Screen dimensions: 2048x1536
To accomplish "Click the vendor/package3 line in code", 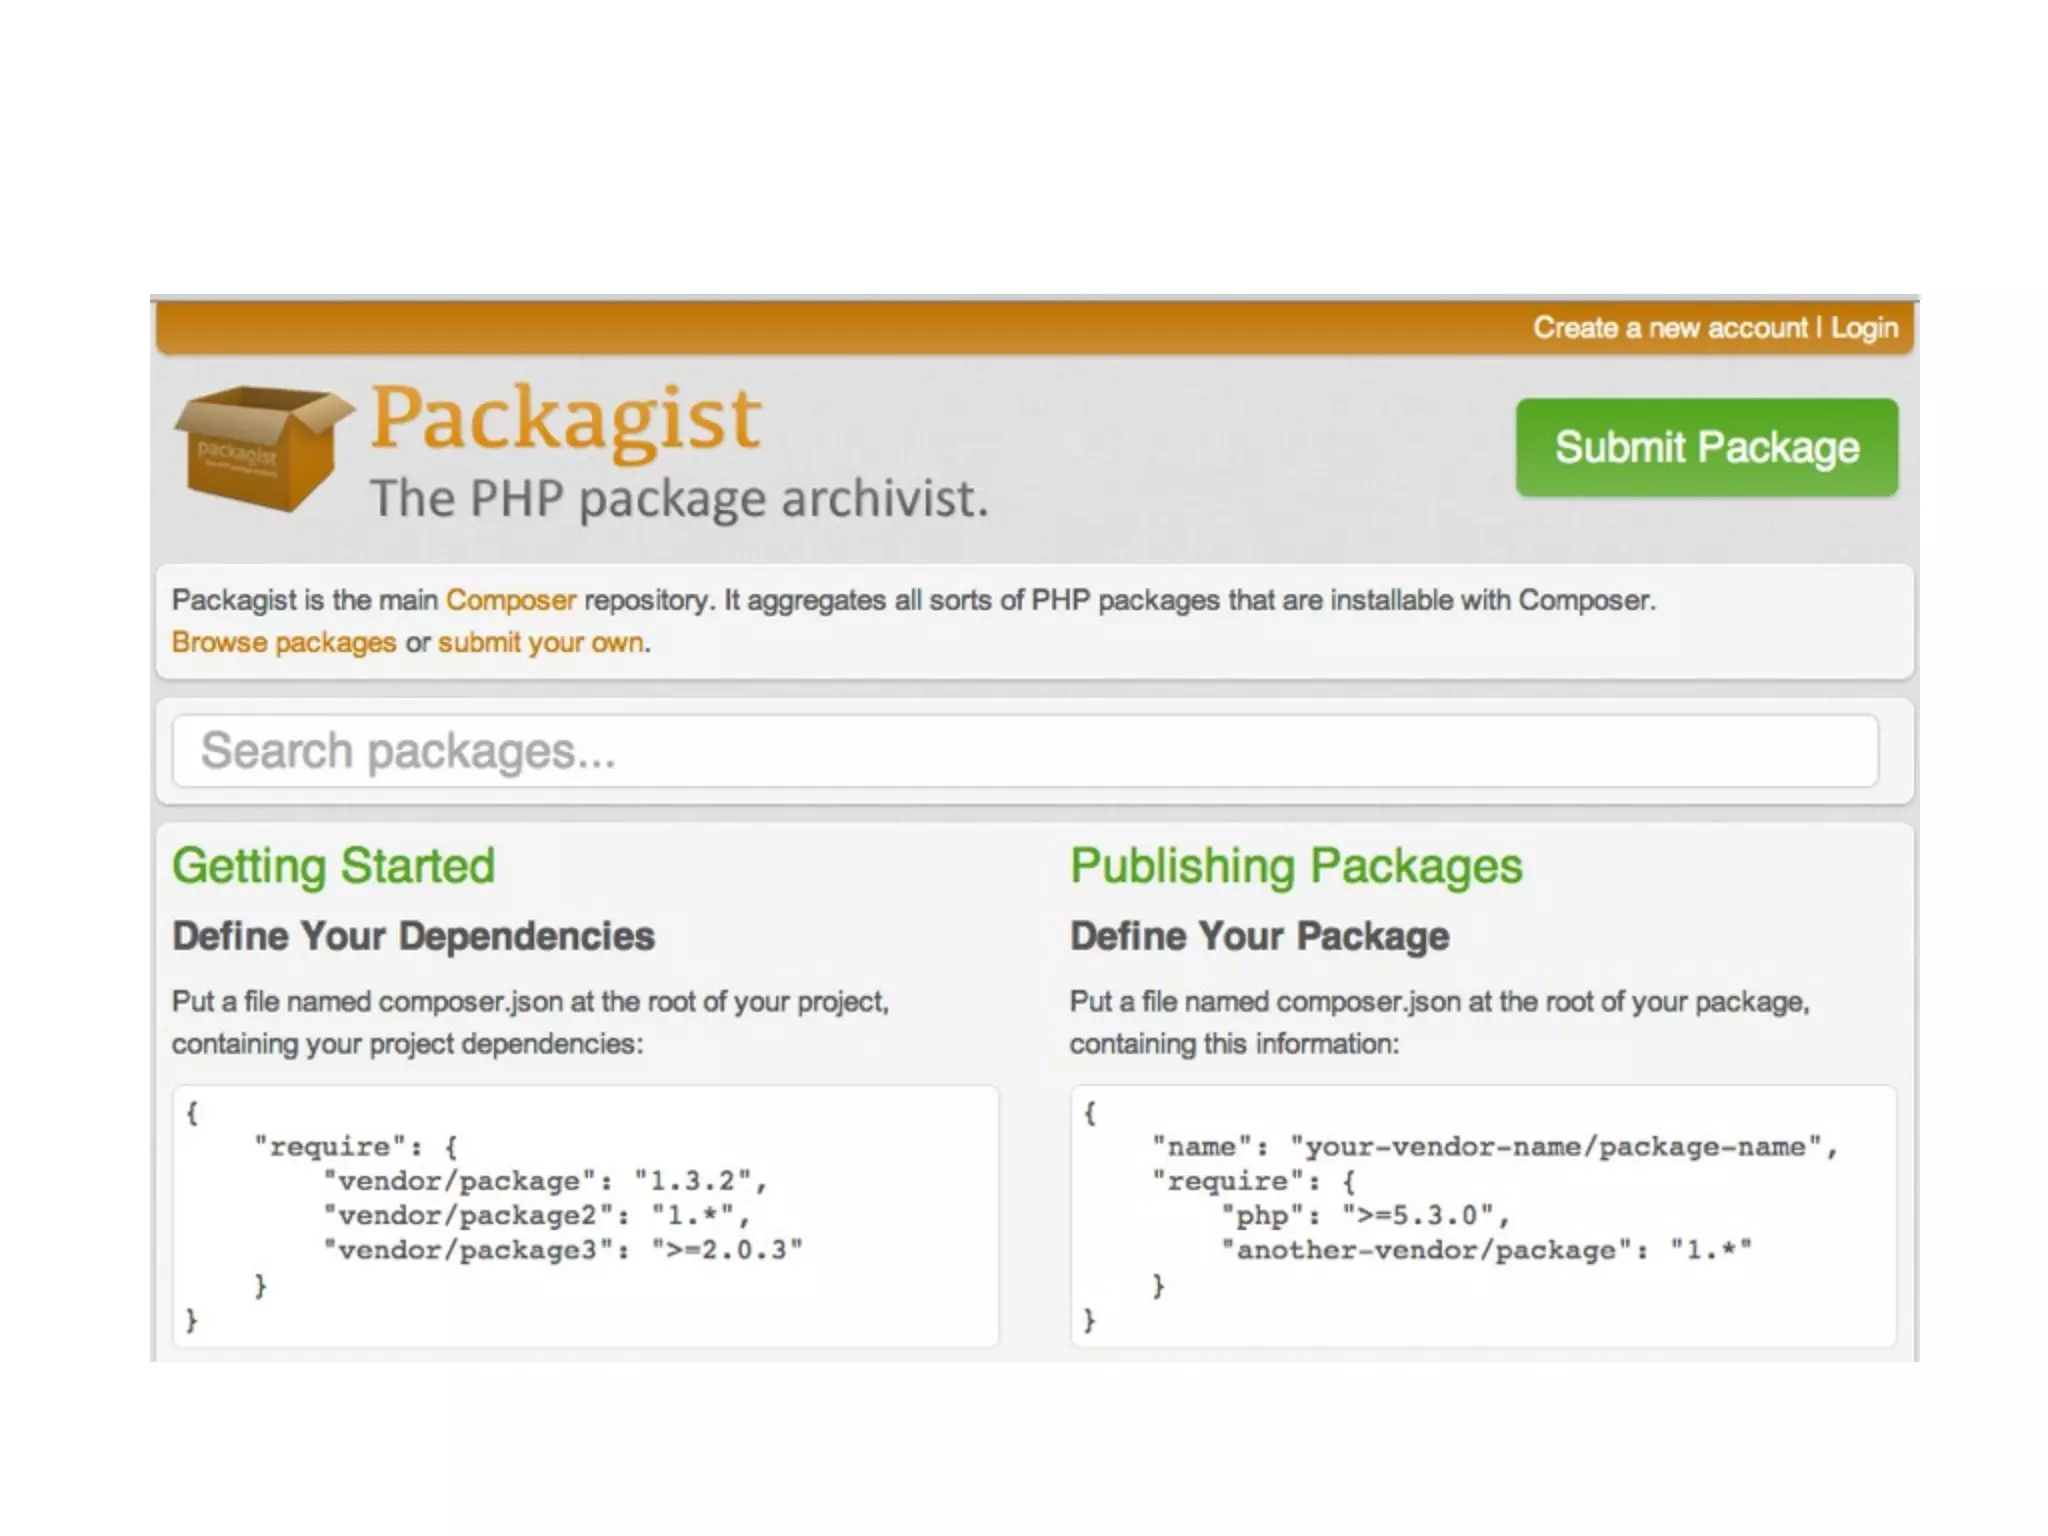I will [x=562, y=1250].
